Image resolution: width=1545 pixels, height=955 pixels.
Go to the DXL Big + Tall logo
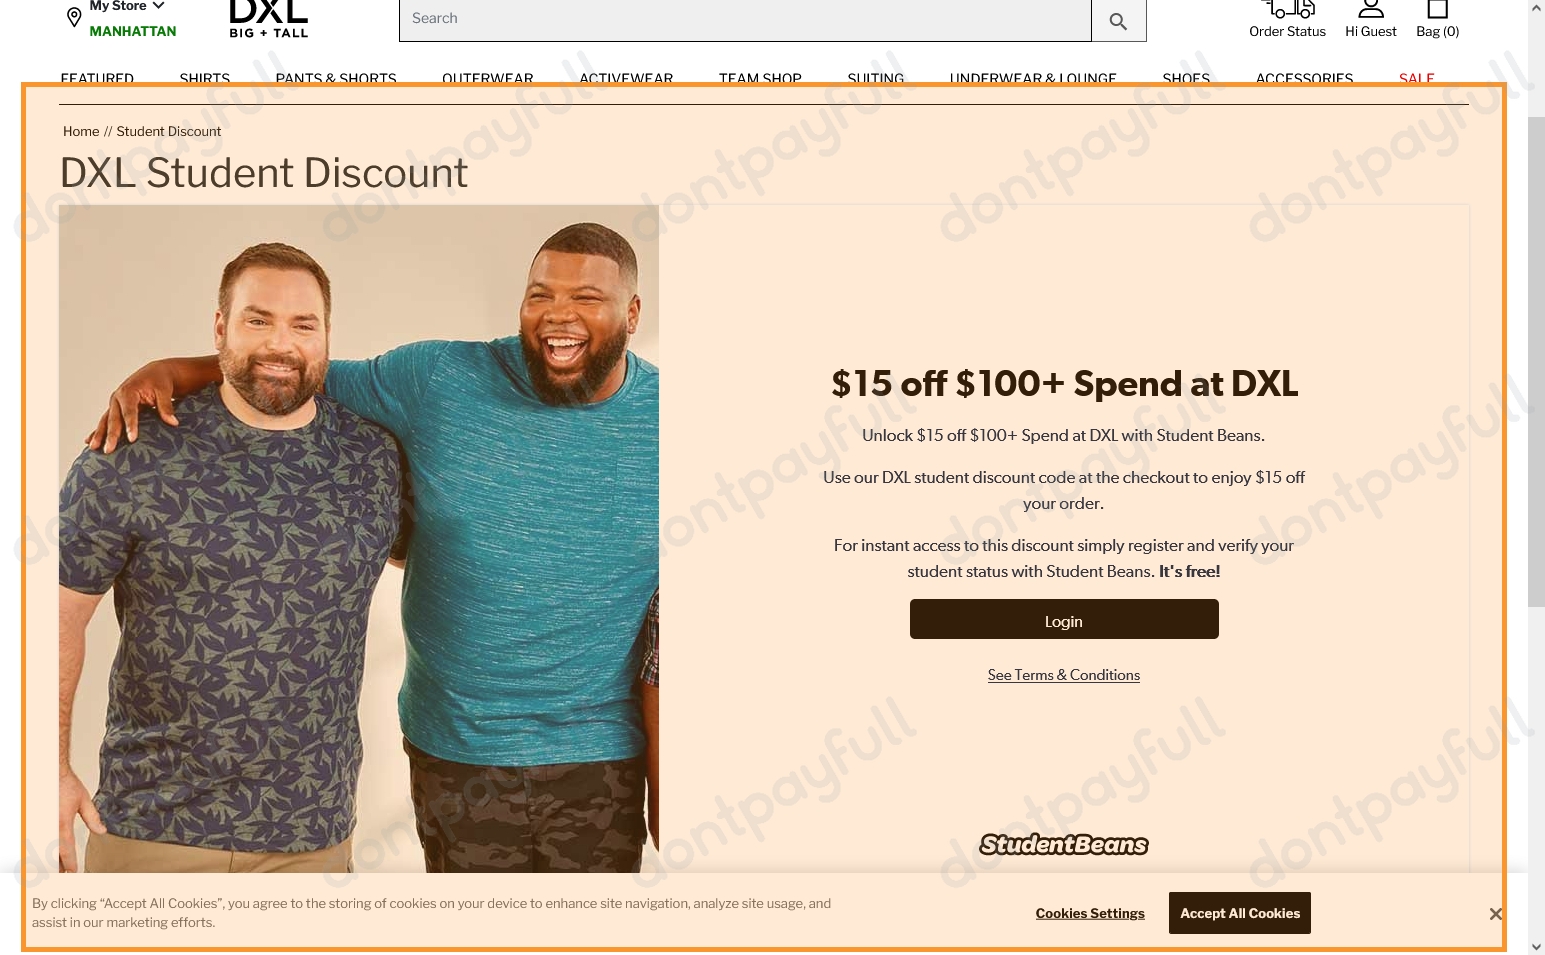[269, 19]
